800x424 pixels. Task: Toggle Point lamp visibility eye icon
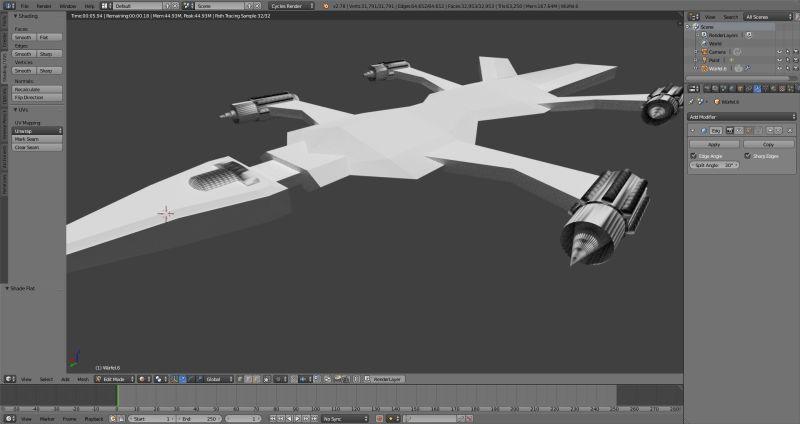tap(779, 60)
